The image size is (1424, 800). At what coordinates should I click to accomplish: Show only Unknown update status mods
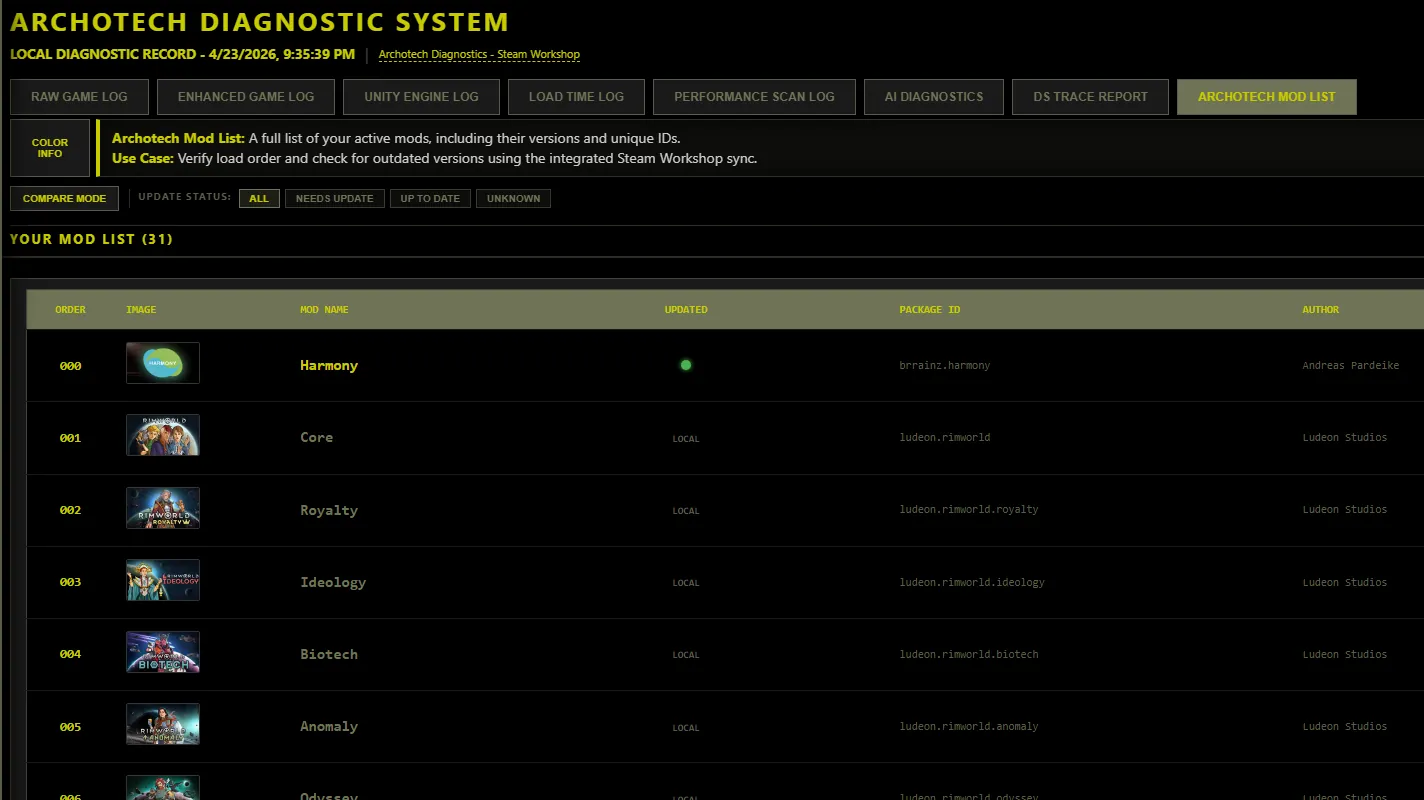513,198
